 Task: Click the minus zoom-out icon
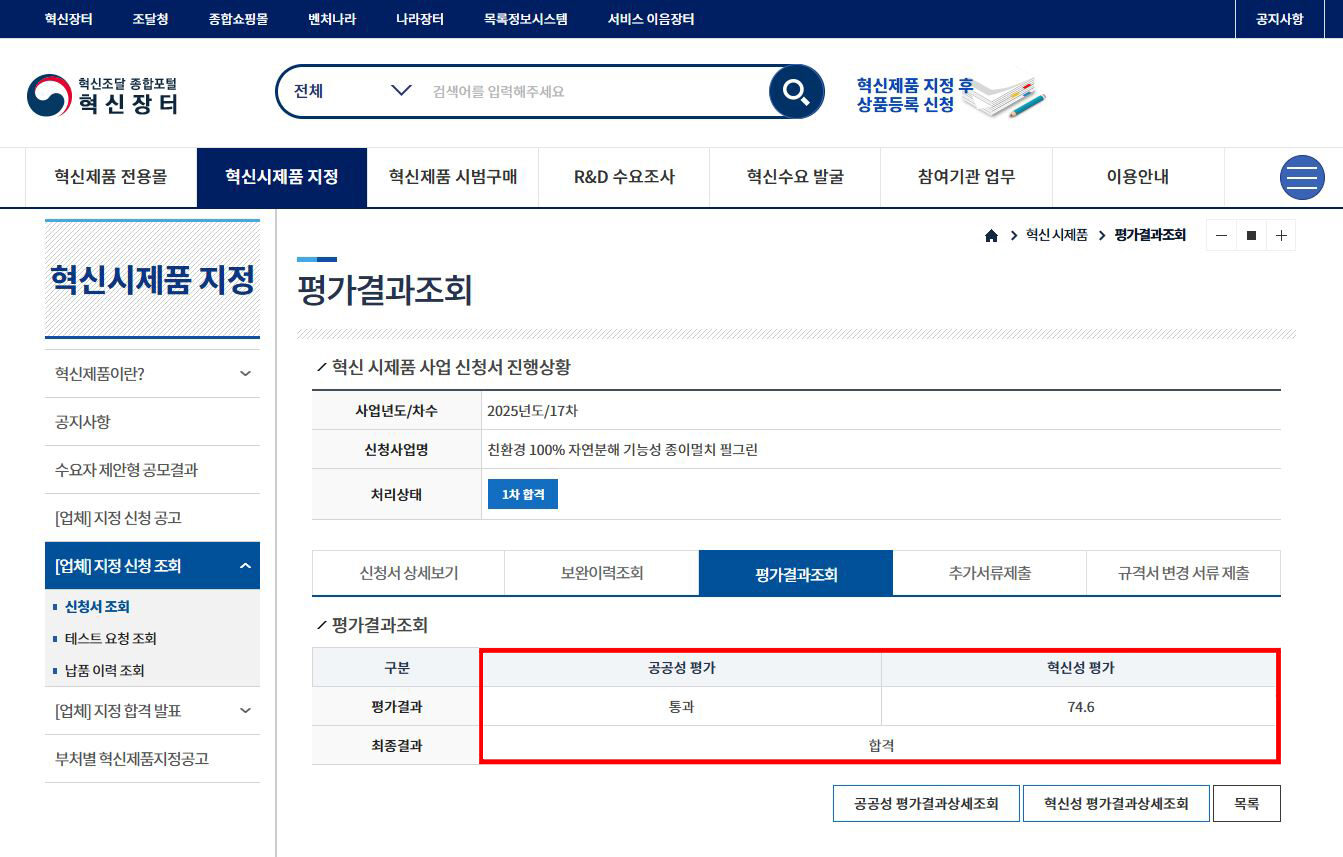(1221, 236)
